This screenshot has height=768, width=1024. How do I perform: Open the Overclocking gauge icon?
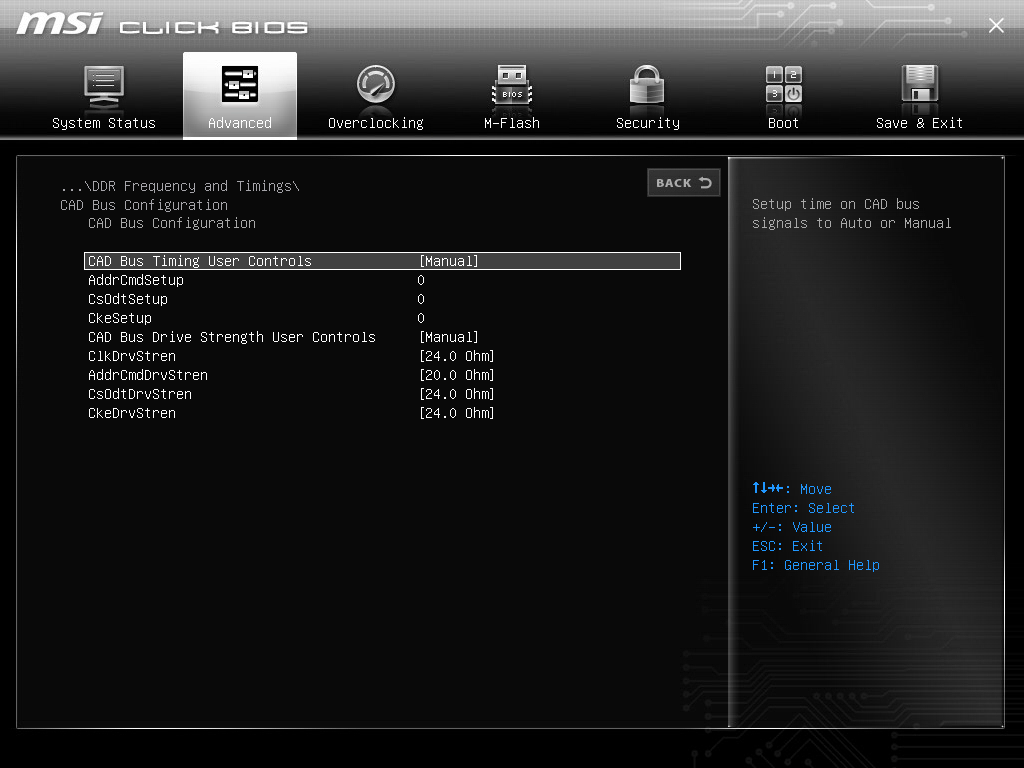[376, 84]
